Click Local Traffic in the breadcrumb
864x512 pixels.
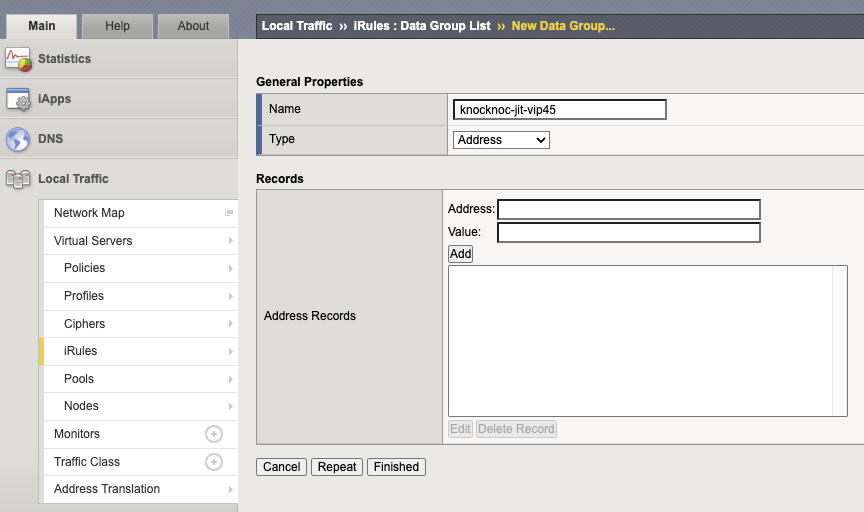296,26
